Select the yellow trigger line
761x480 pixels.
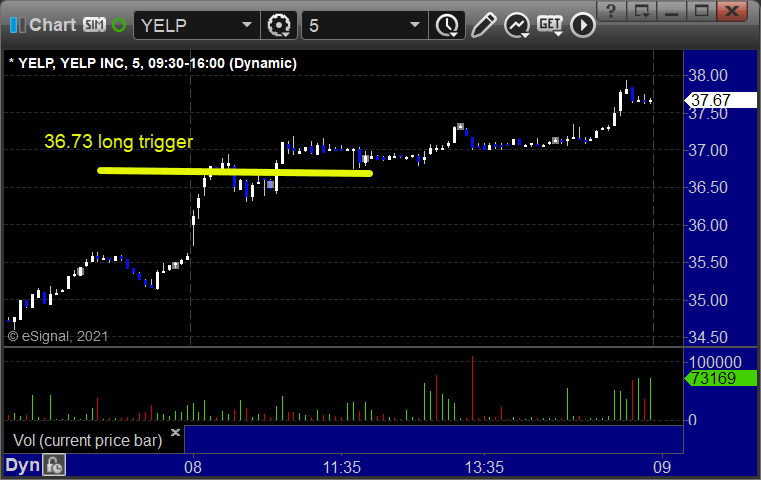click(x=235, y=171)
